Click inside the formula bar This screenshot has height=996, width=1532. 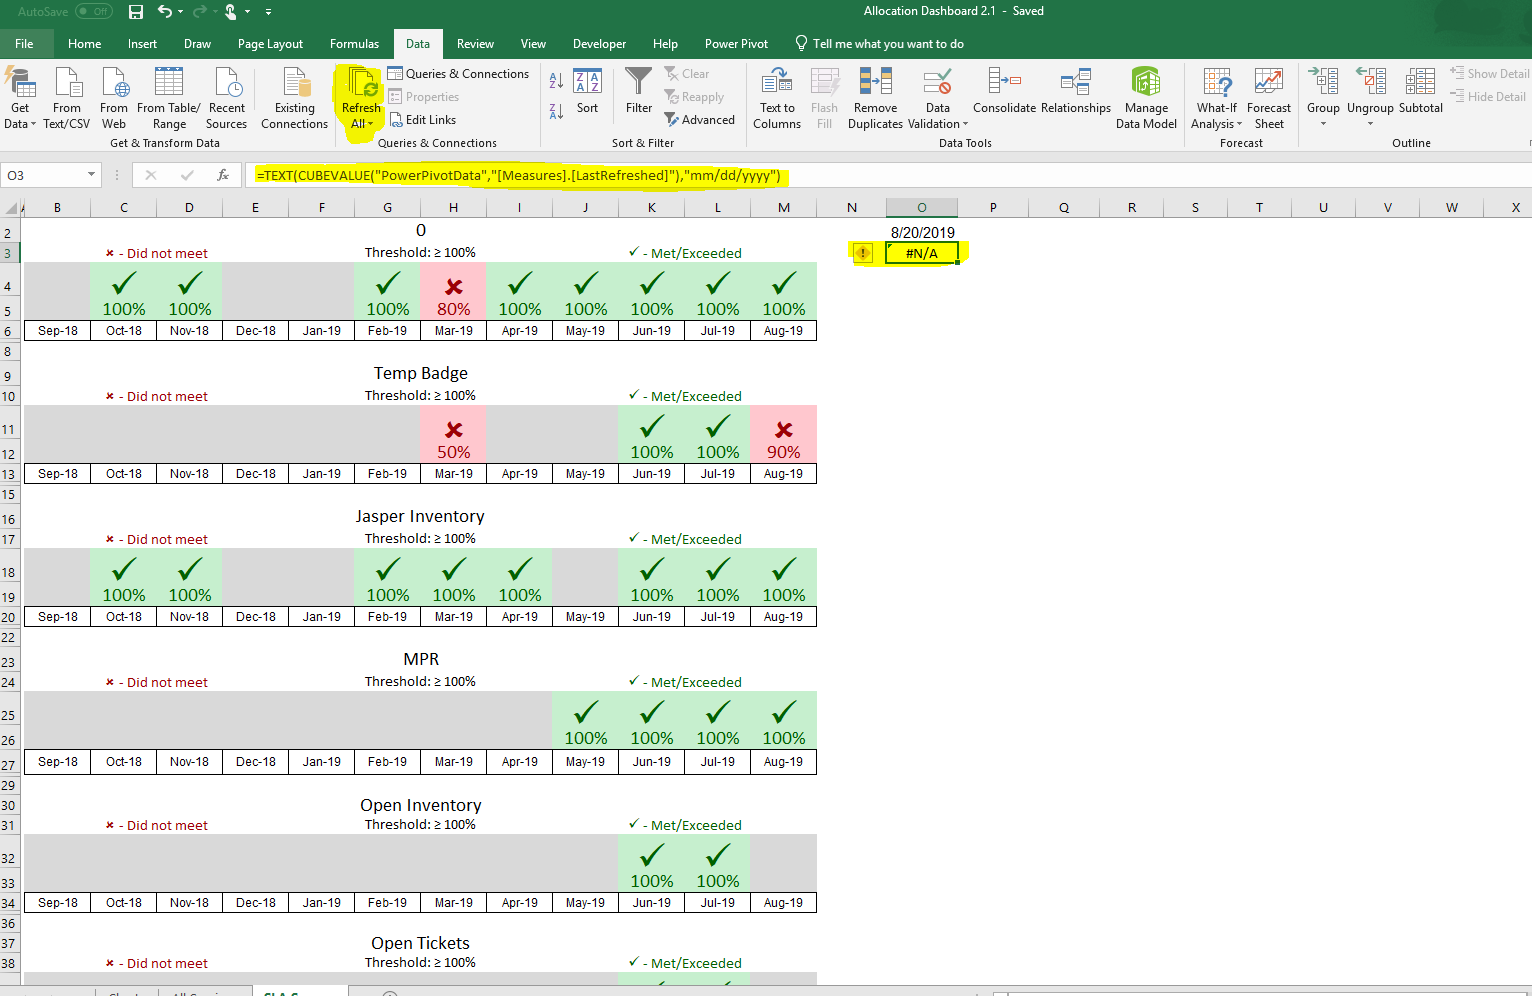click(x=890, y=175)
